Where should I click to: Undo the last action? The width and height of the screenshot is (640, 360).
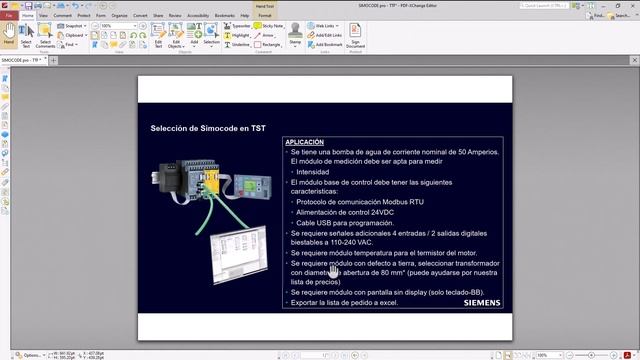click(x=75, y=6)
